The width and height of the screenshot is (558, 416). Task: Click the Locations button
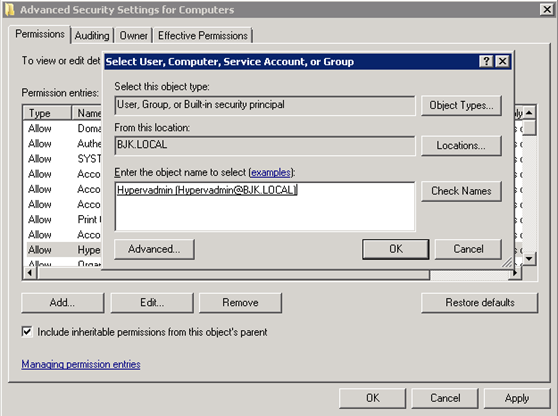pos(461,146)
